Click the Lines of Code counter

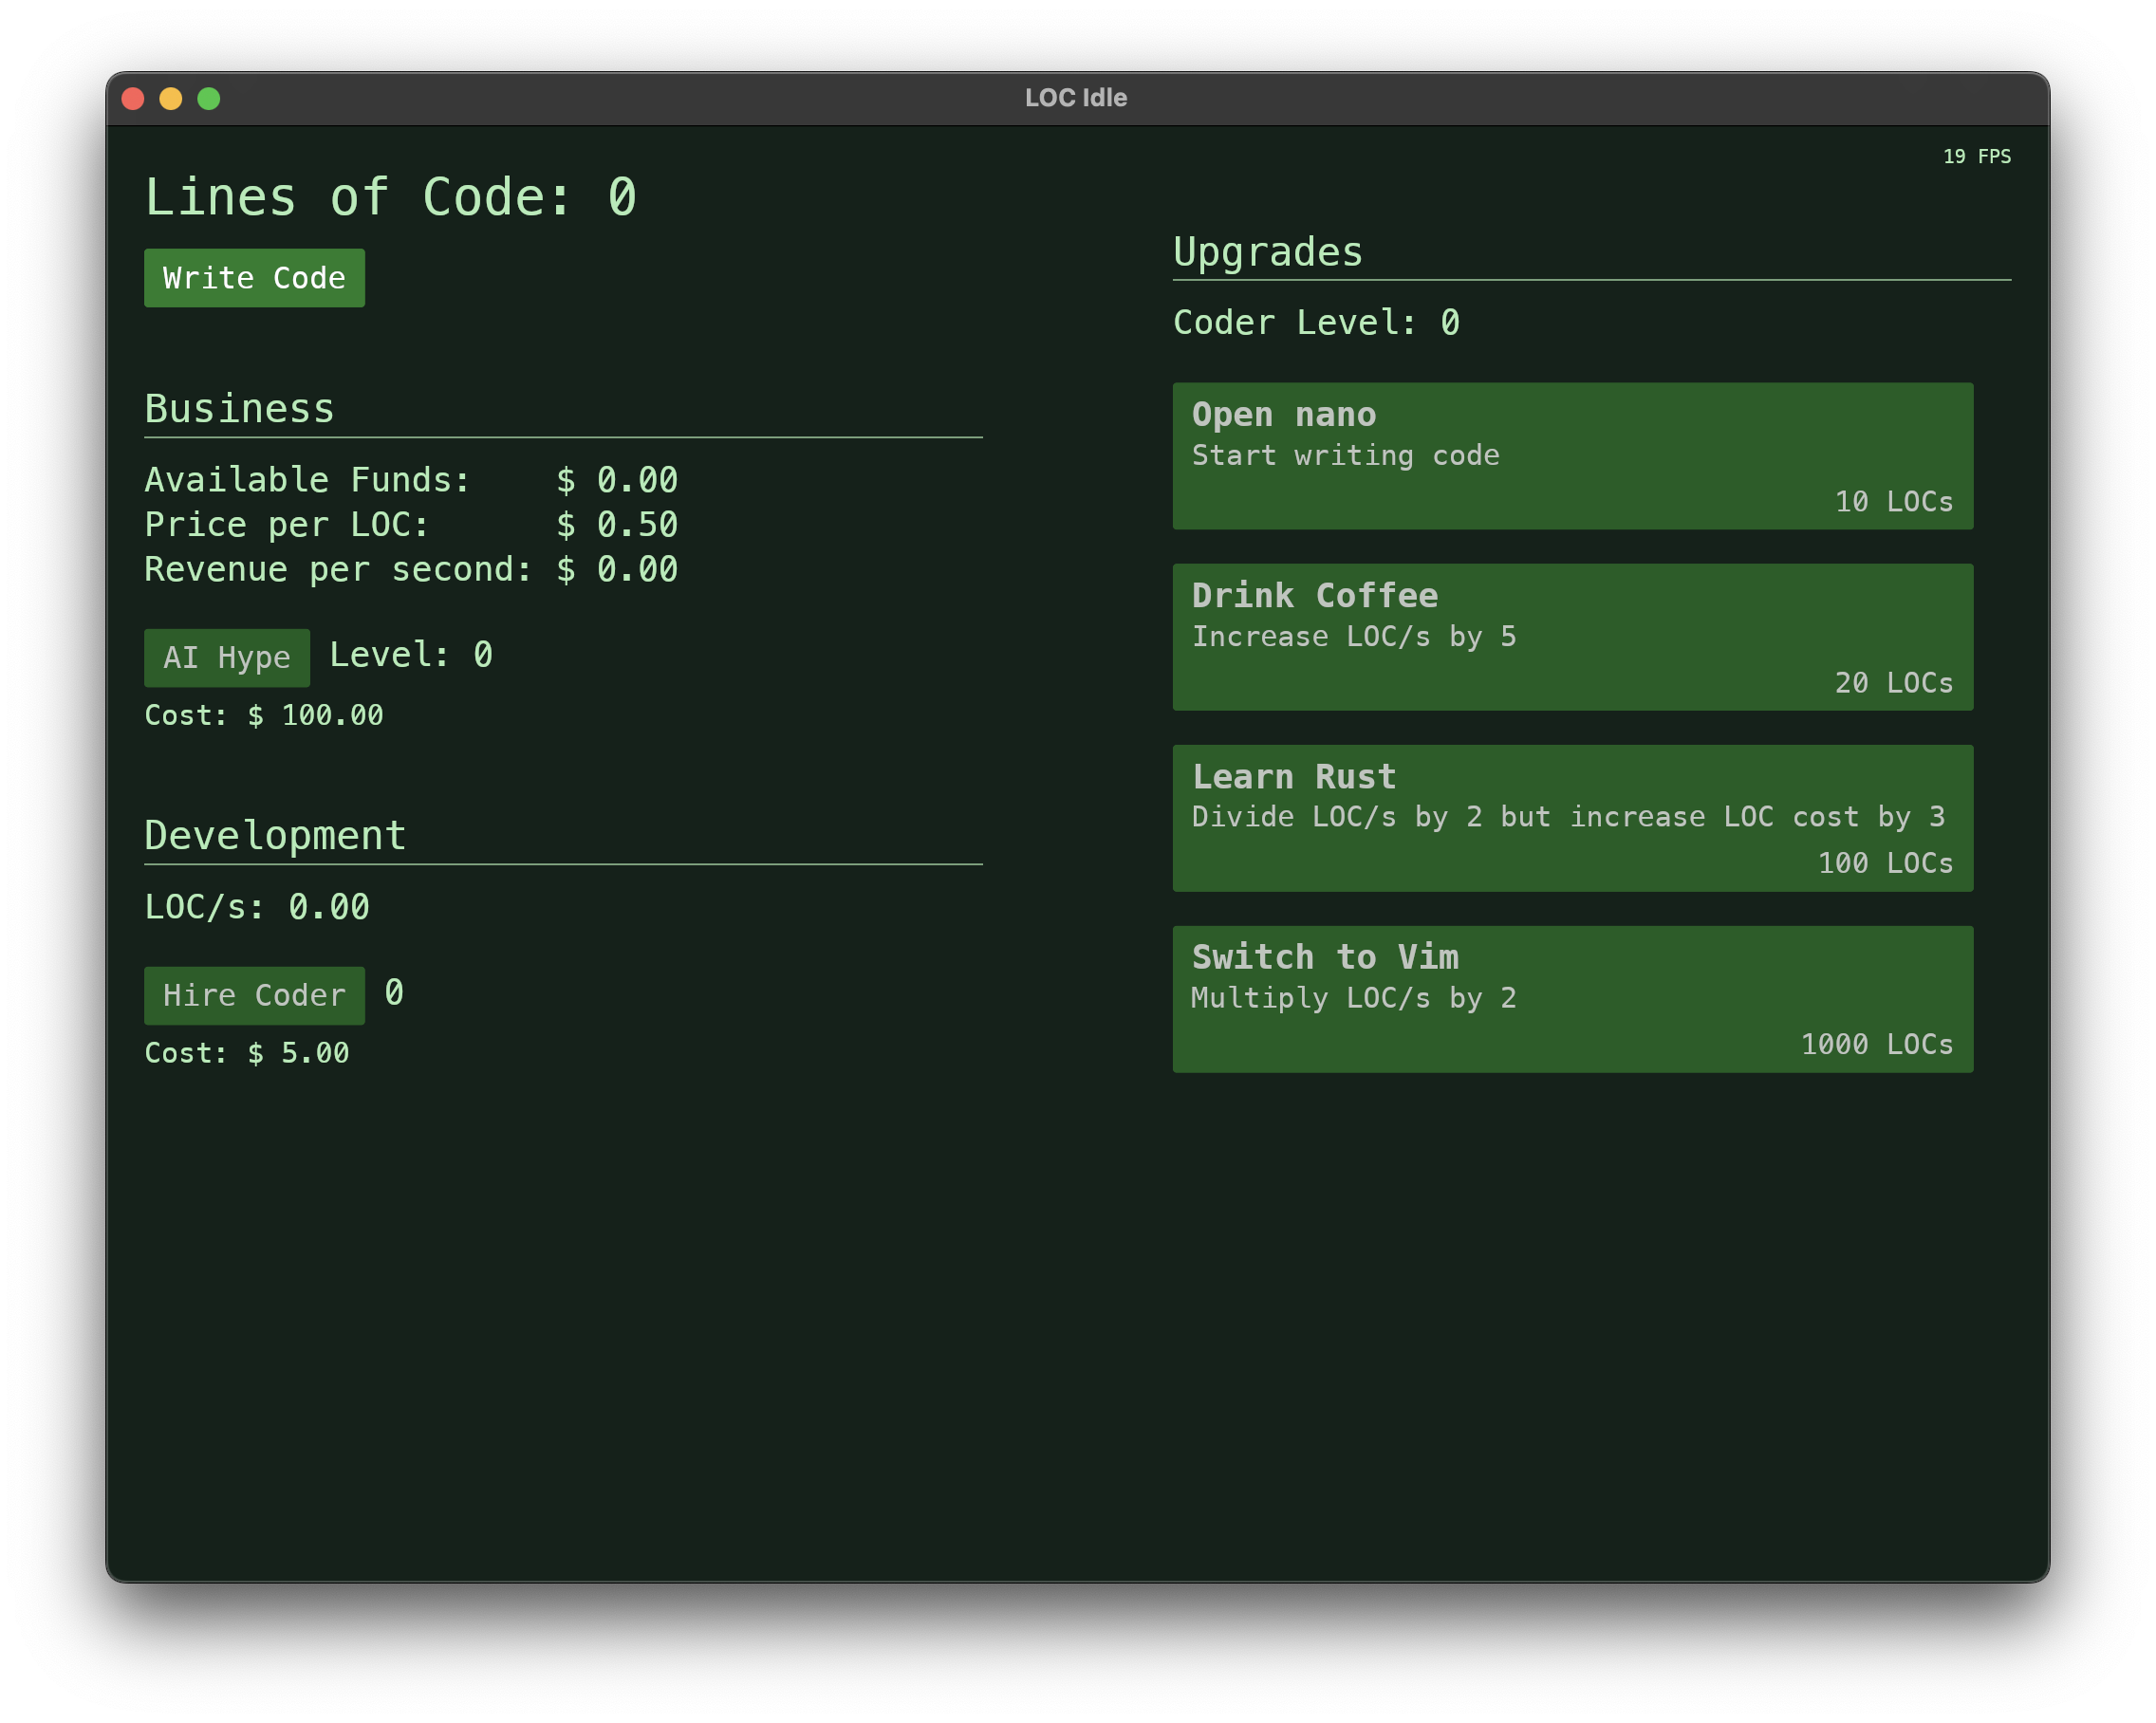coord(390,197)
